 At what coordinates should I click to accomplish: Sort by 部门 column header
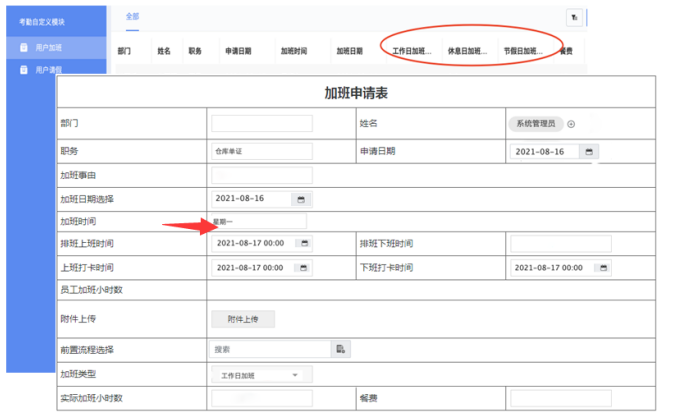(x=124, y=51)
